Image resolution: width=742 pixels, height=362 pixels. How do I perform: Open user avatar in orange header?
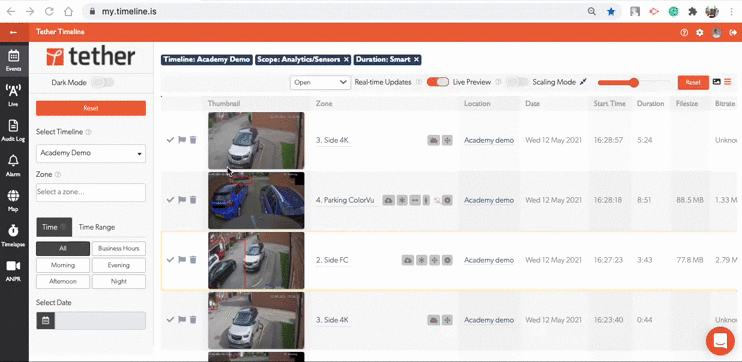click(717, 32)
